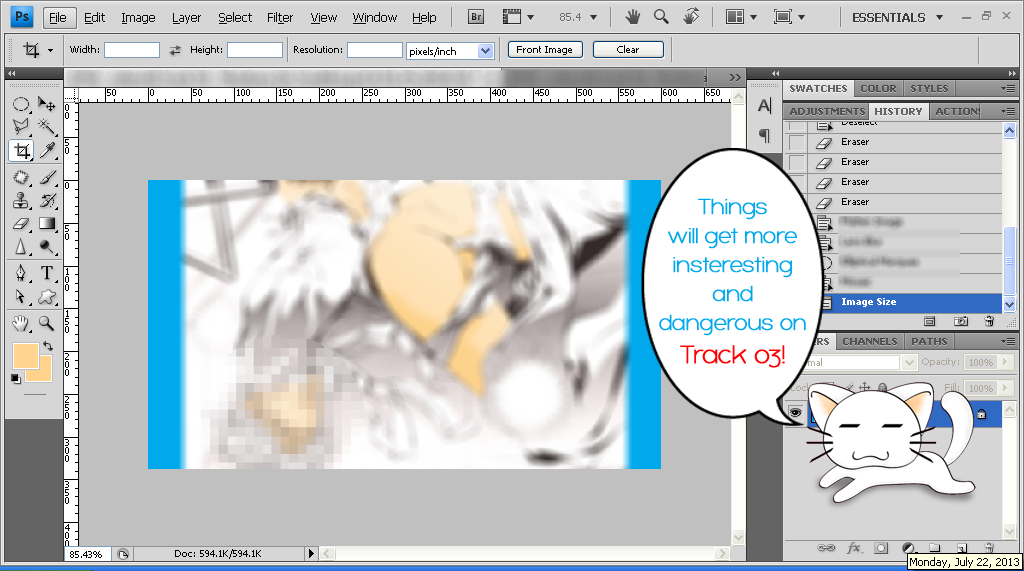Viewport: 1024px width, 571px height.
Task: Click the Clear button
Action: pyautogui.click(x=628, y=50)
